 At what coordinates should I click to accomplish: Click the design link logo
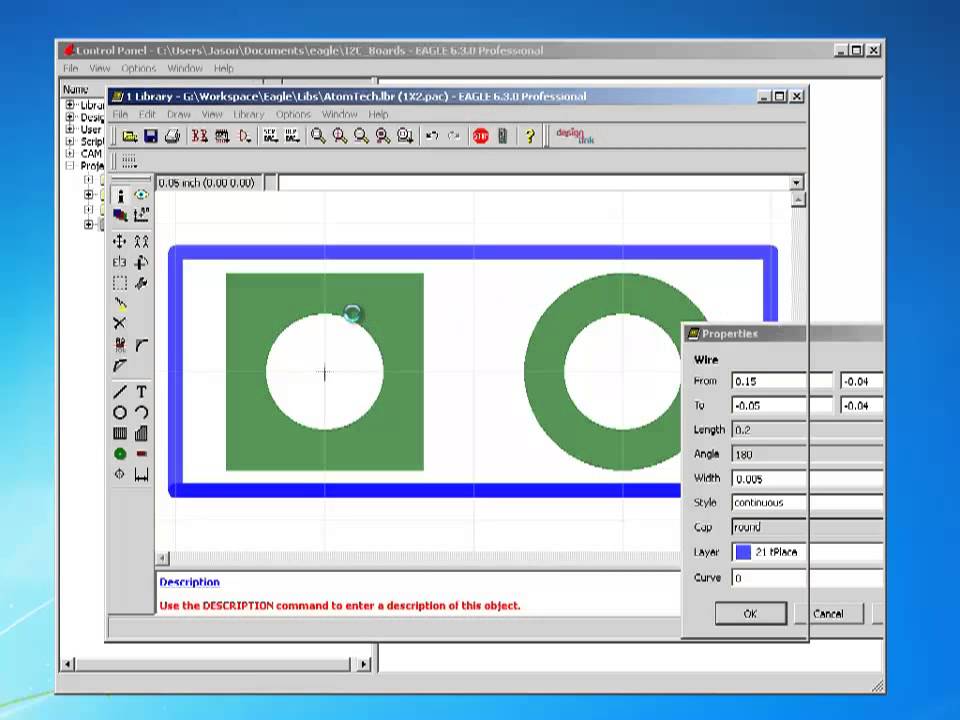pos(575,136)
